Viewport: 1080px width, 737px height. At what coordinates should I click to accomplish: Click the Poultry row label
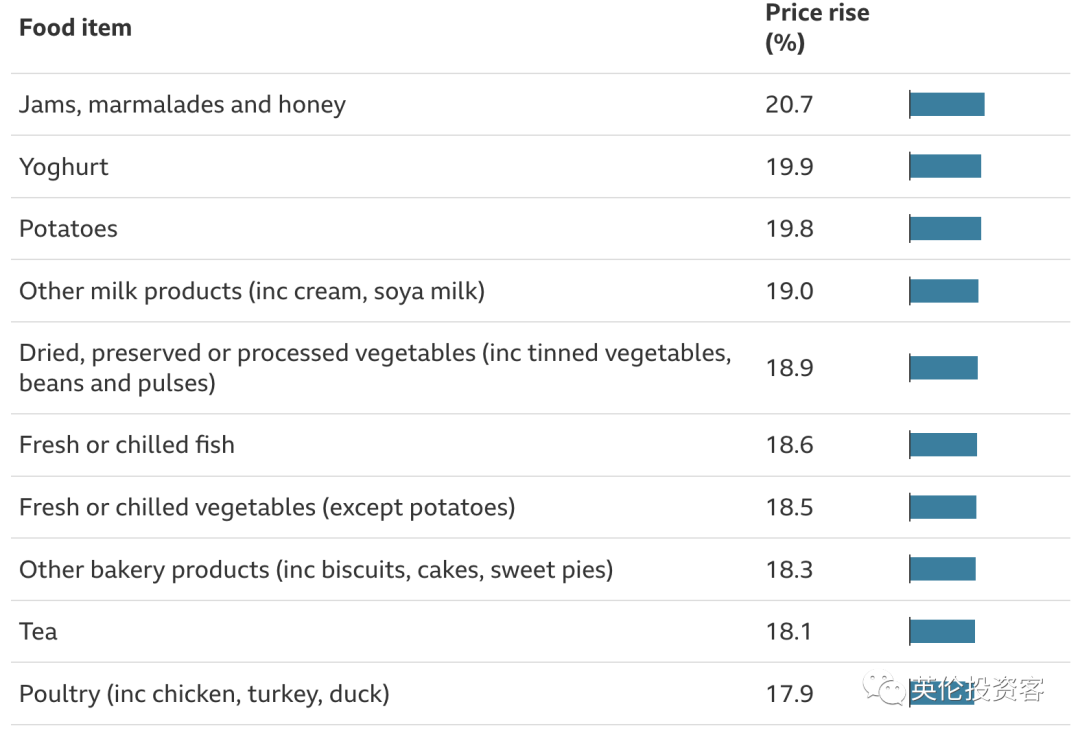[204, 694]
